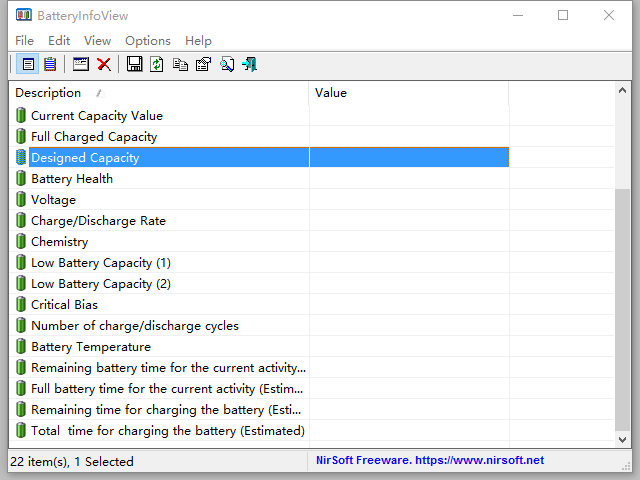The image size is (640, 480).
Task: Copy selected items using toolbar icon
Action: tap(180, 65)
